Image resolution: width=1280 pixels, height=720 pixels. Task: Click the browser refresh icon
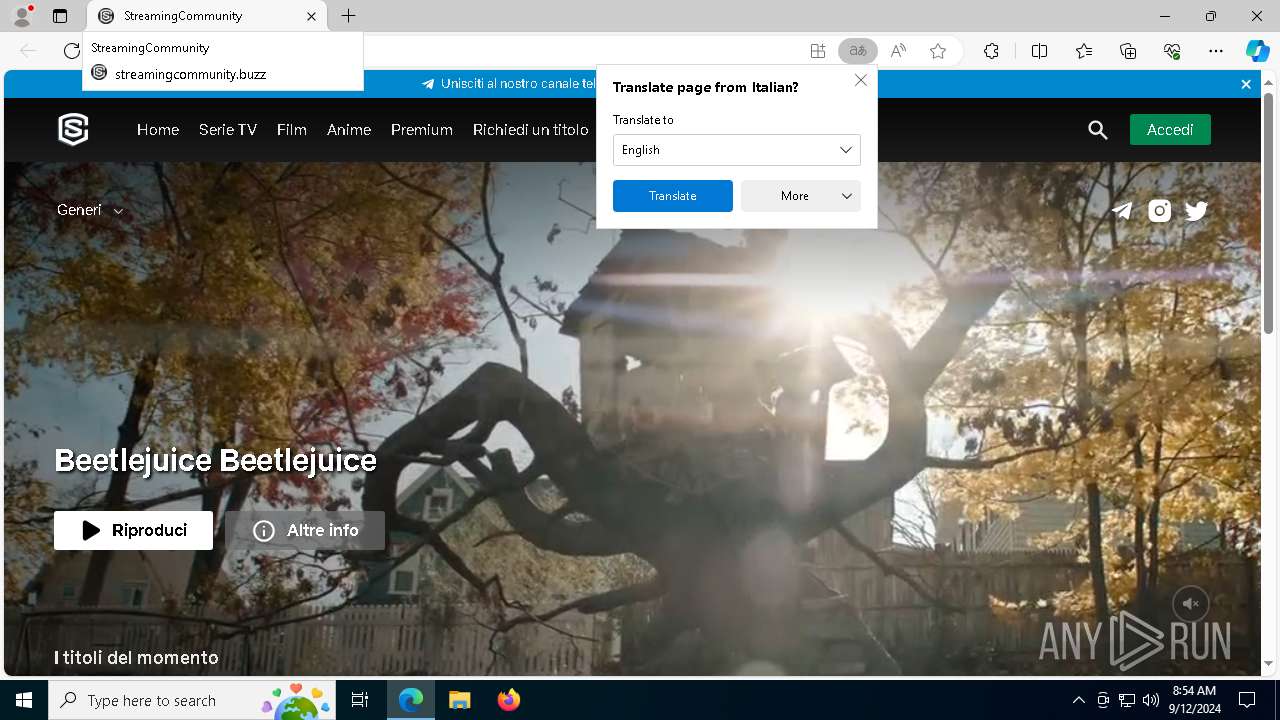(x=71, y=51)
